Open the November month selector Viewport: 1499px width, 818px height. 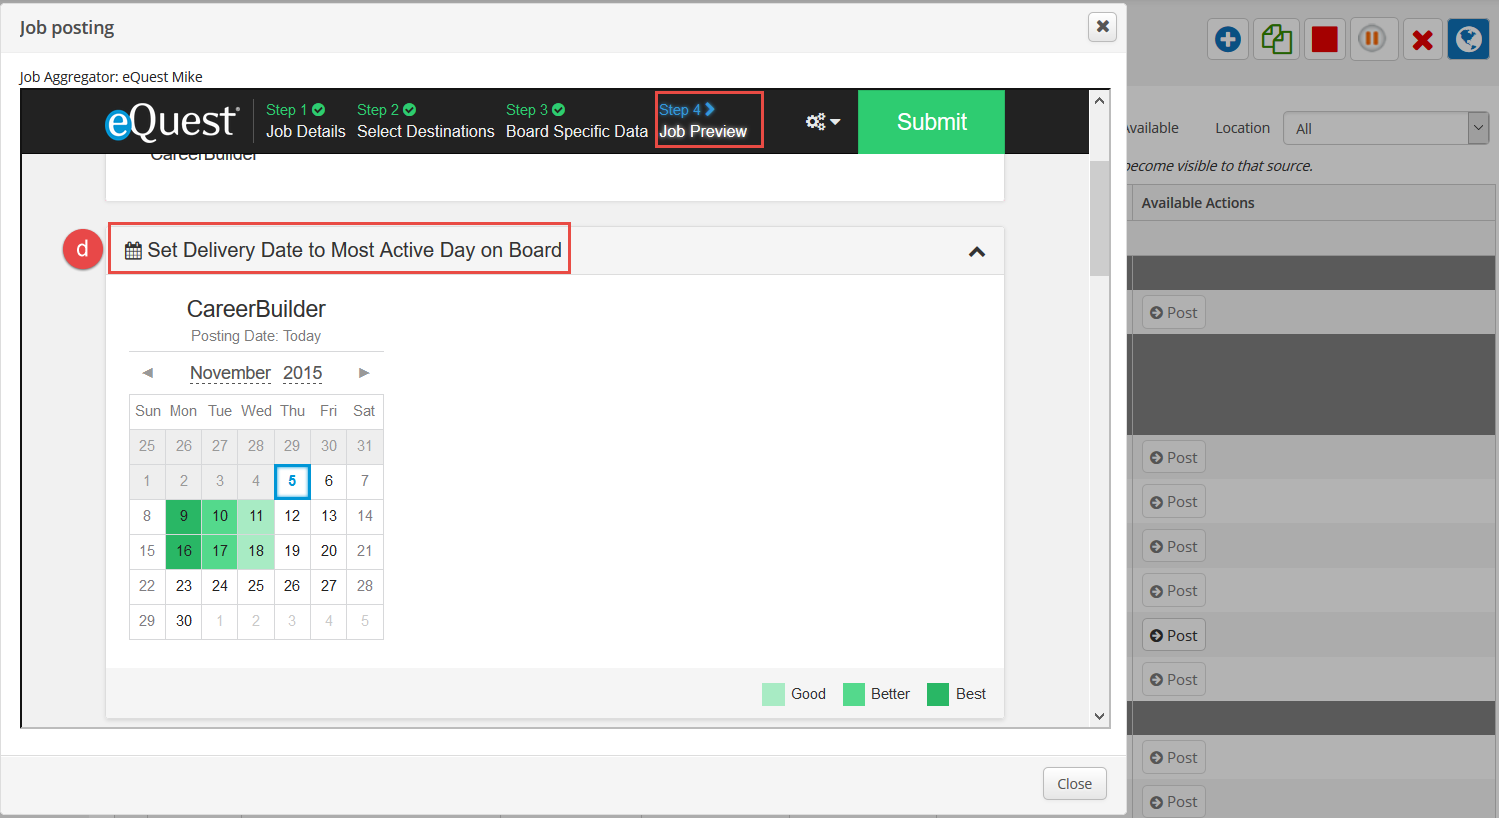pyautogui.click(x=230, y=373)
